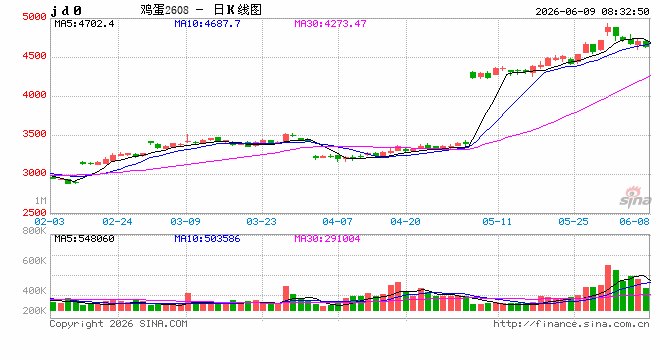Click the 02-24 date label

tap(117, 221)
